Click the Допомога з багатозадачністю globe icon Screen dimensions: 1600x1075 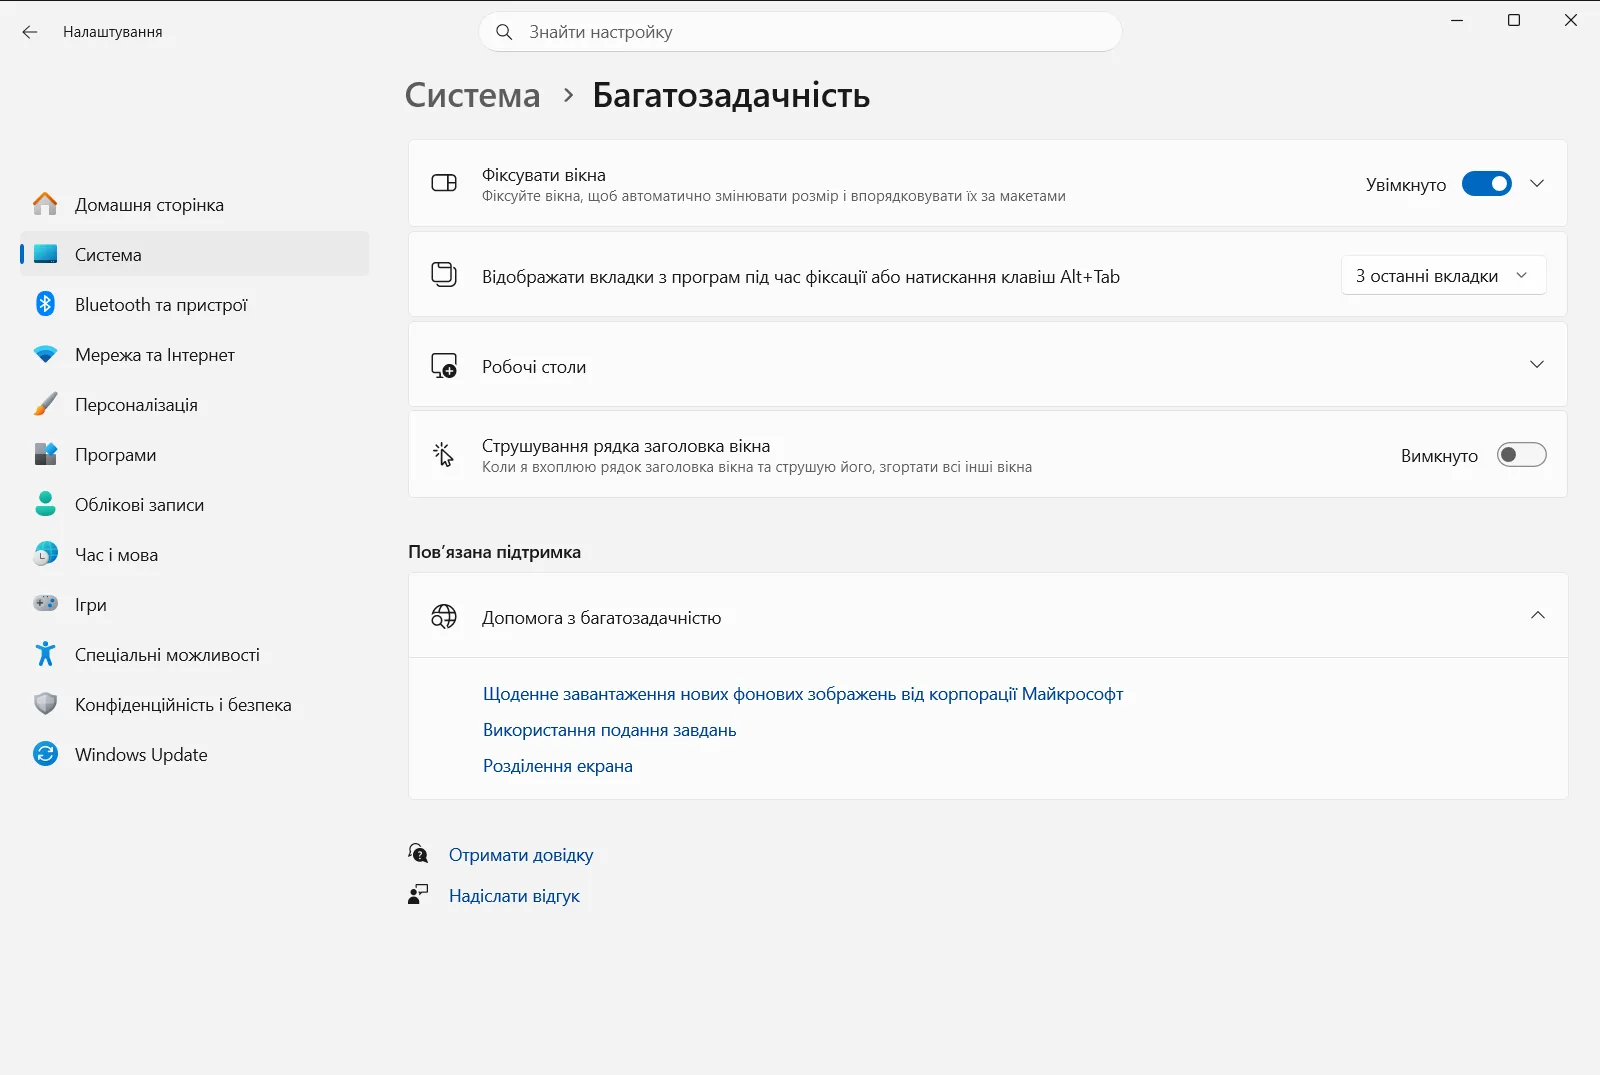click(444, 617)
